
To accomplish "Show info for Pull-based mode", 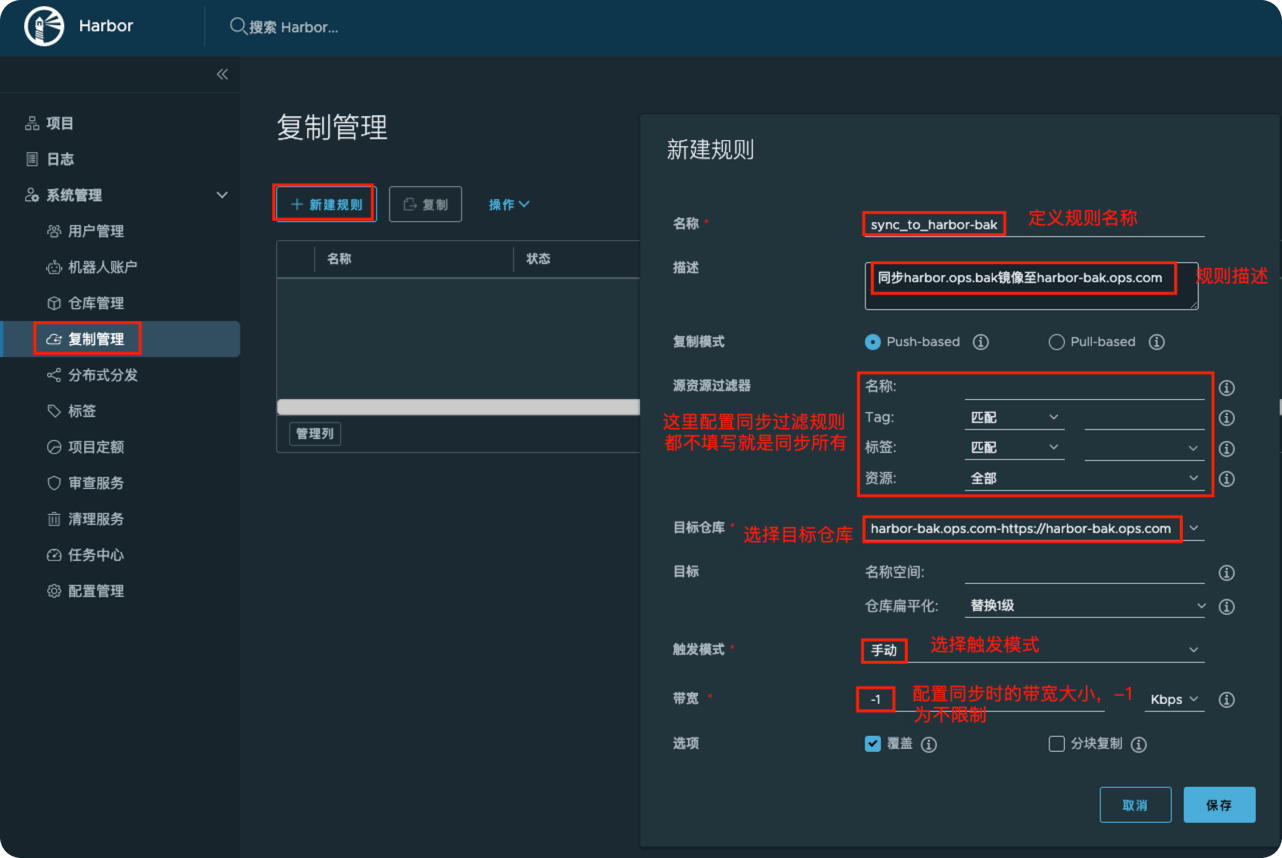I will pos(1157,342).
